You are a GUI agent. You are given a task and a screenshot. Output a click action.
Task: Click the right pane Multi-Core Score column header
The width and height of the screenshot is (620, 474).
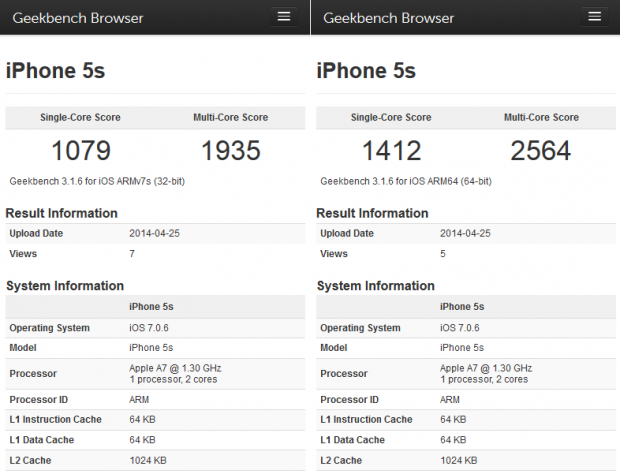click(x=541, y=117)
